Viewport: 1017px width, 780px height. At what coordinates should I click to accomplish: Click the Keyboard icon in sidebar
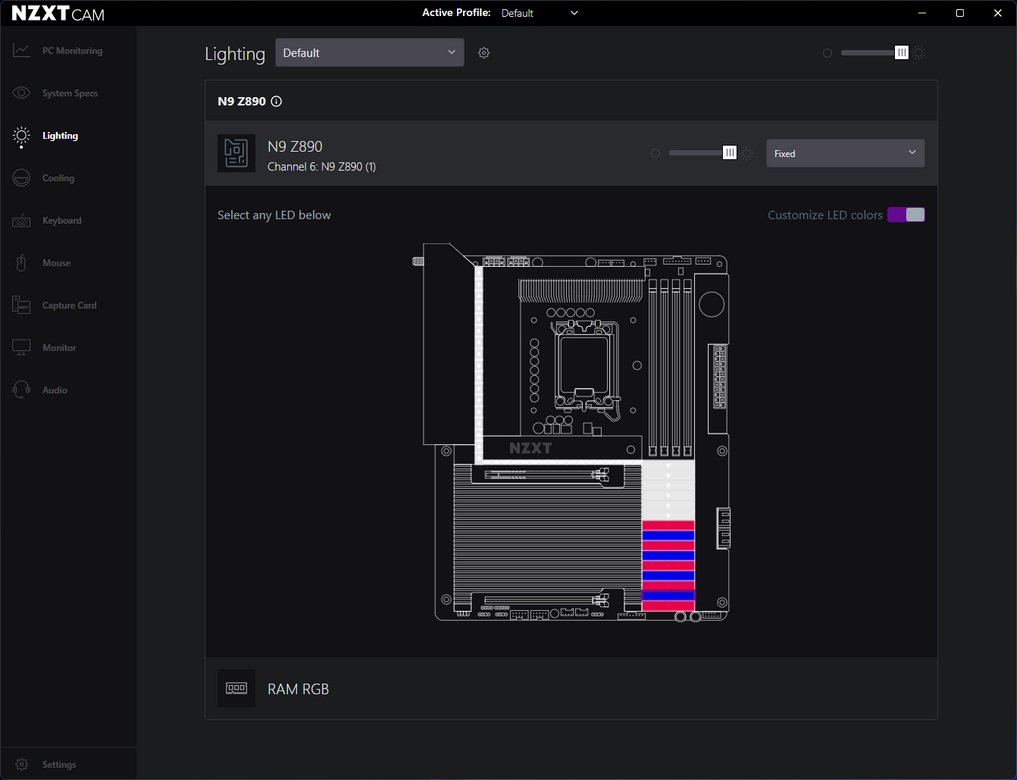pyautogui.click(x=21, y=220)
